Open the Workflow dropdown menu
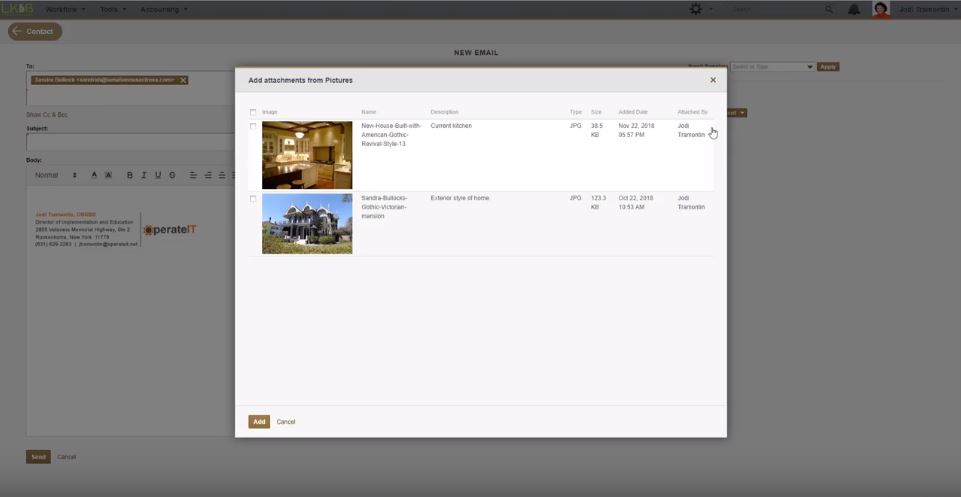Screen dimensions: 961x497 tap(65, 9)
